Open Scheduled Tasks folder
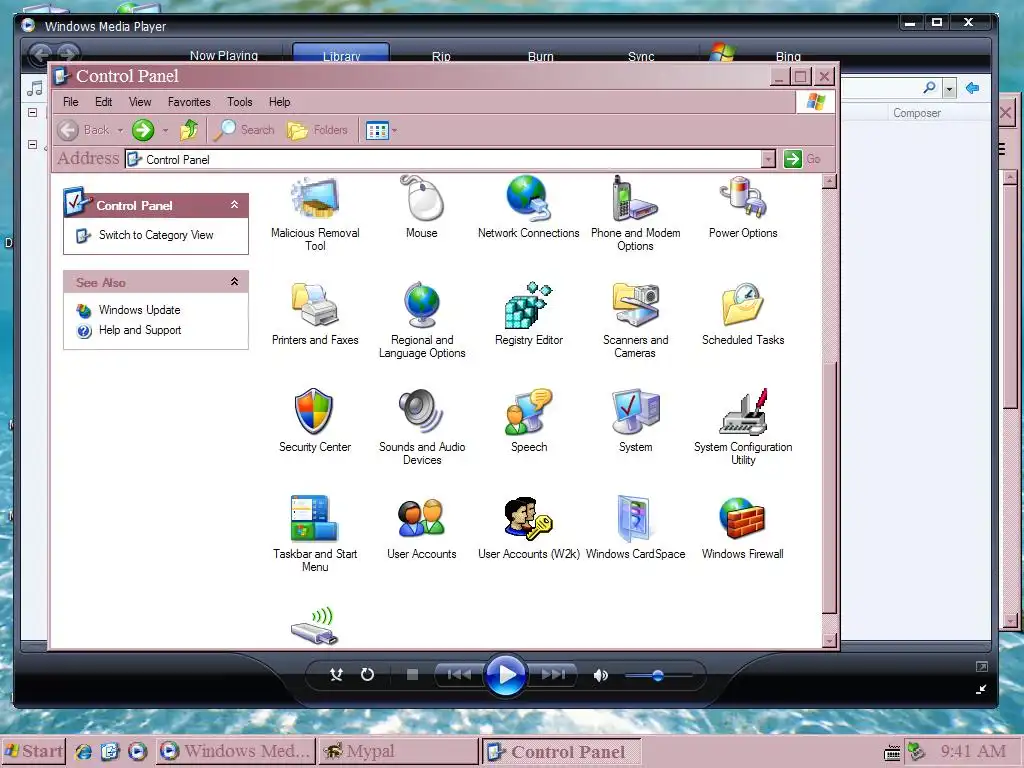This screenshot has height=768, width=1024. coord(743,314)
